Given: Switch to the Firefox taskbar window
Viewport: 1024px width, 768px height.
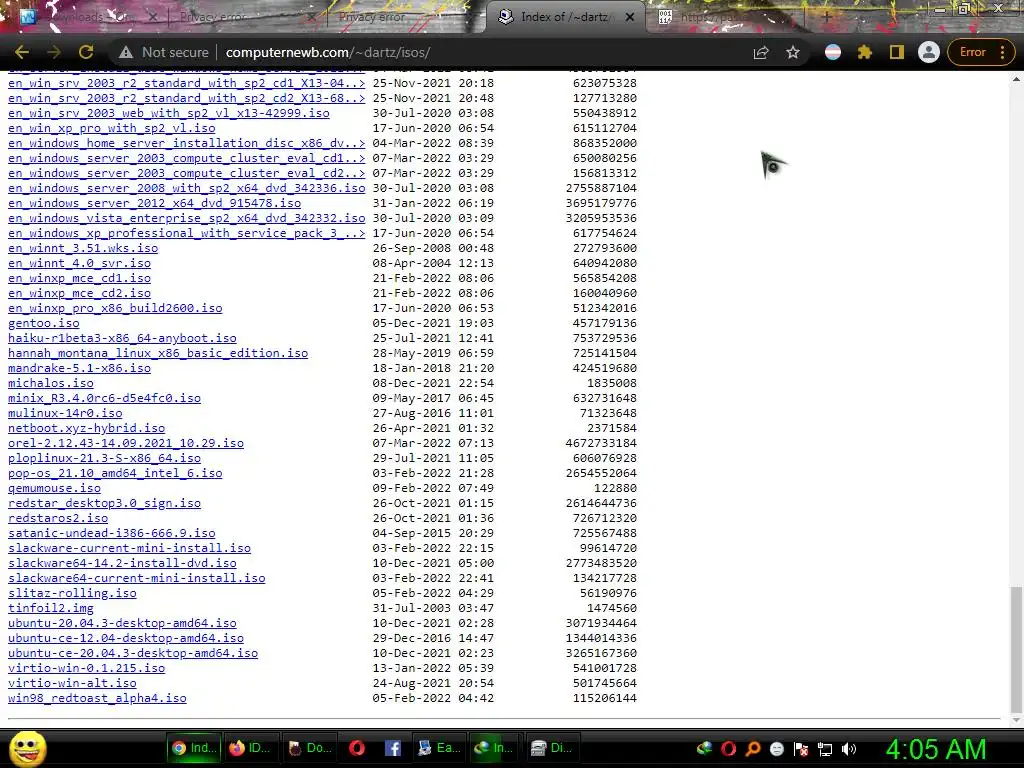Looking at the screenshot, I should click(251, 748).
